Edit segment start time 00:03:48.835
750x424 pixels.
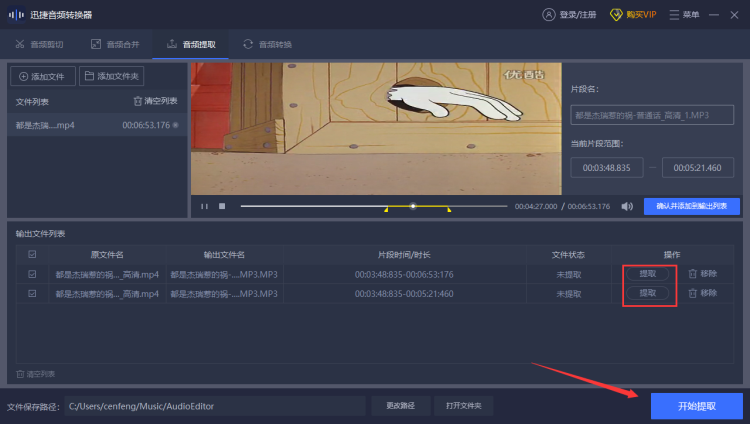(x=607, y=168)
